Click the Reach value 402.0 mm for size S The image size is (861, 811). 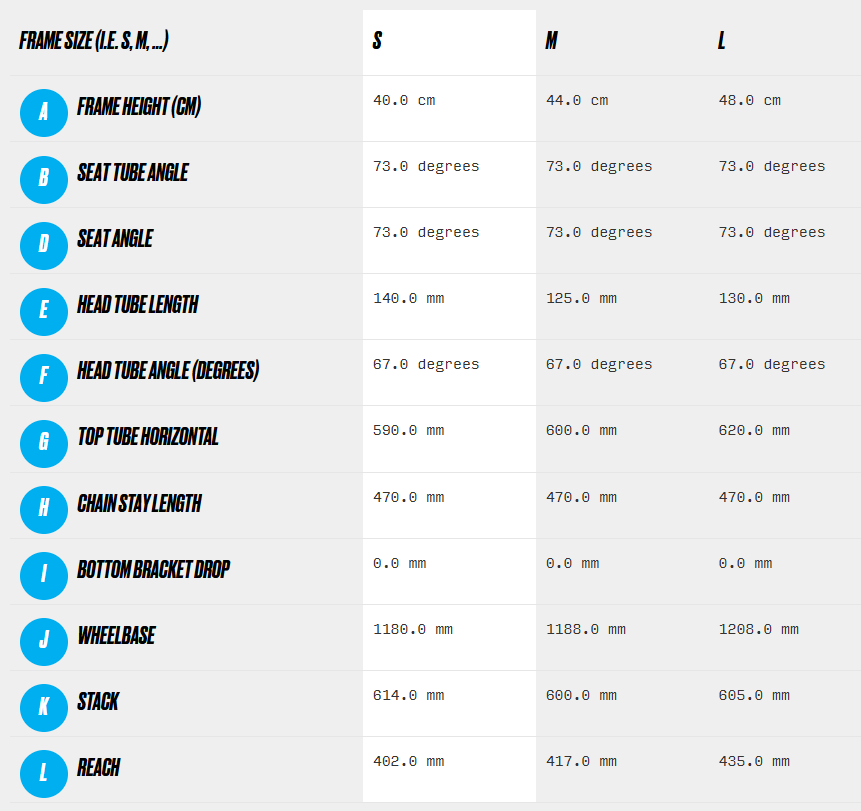click(408, 762)
